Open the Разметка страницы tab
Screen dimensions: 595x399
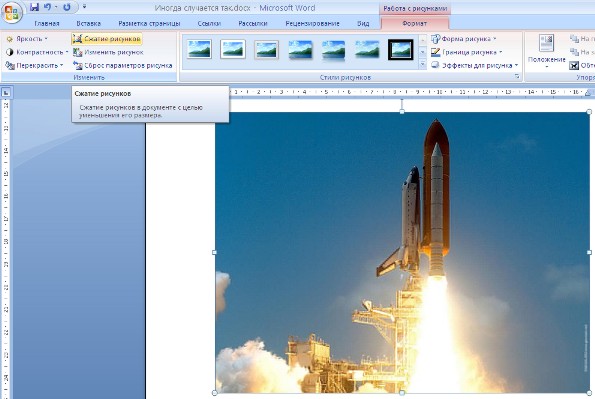pyautogui.click(x=149, y=24)
